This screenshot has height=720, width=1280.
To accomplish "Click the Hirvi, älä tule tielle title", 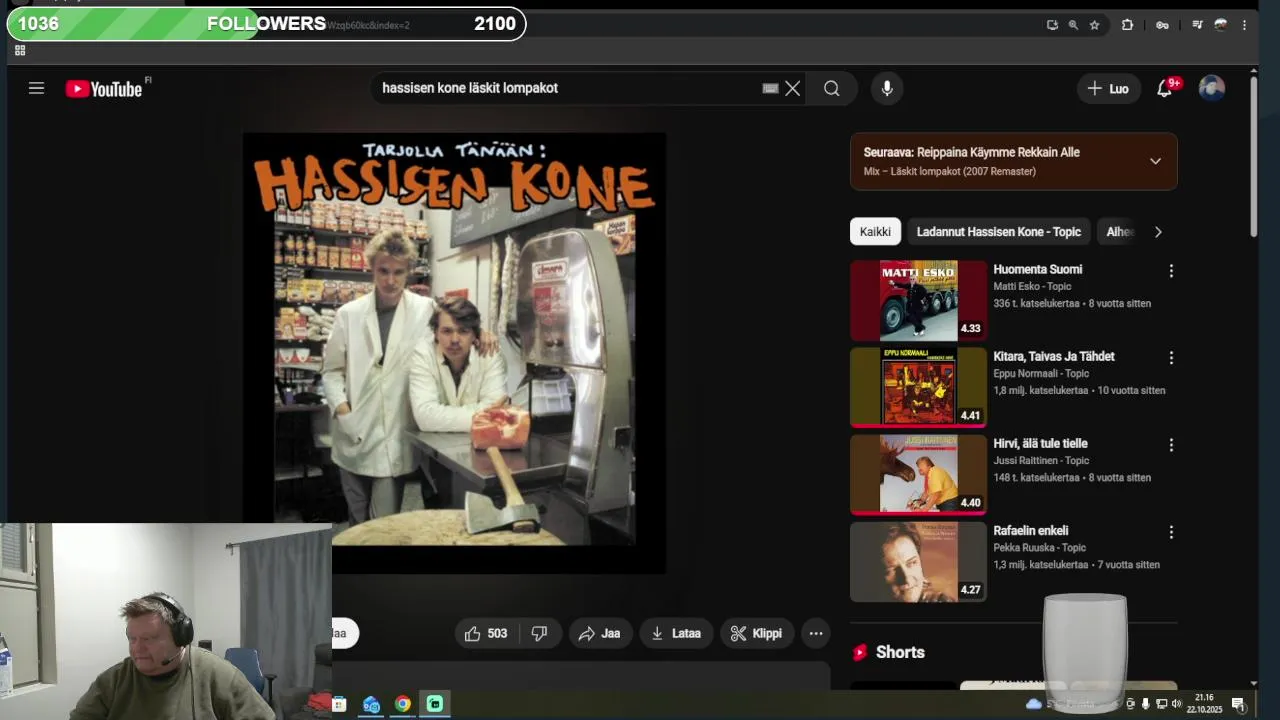I will (1040, 443).
